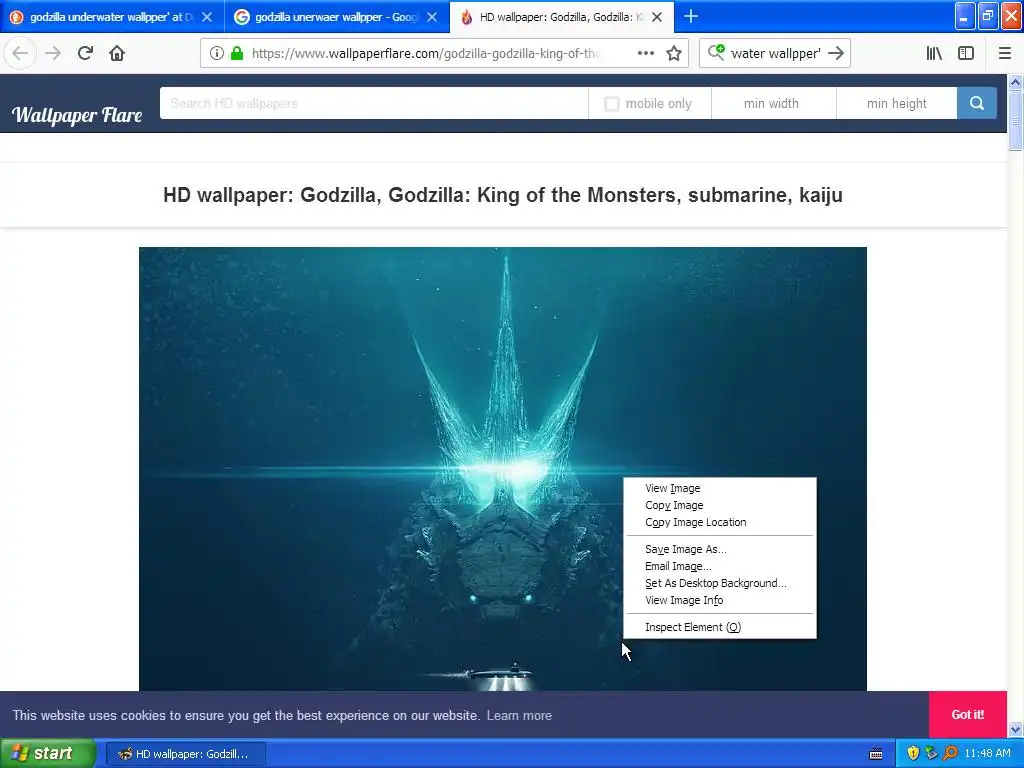Screen dimensions: 1024x768
Task: Click the Wallpaper Flare site logo
Action: tap(77, 115)
